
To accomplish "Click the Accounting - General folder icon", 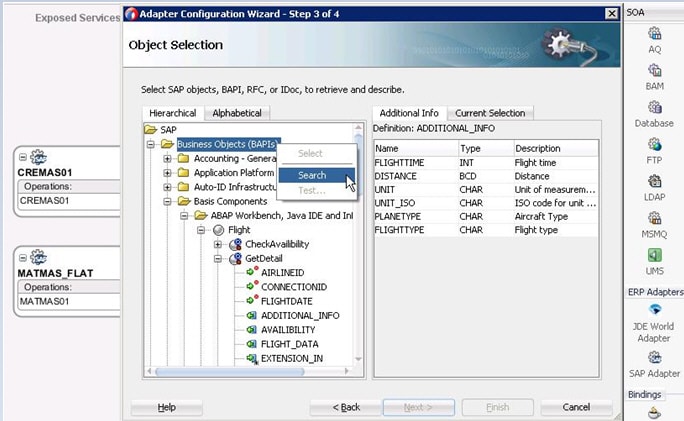I will 184,158.
